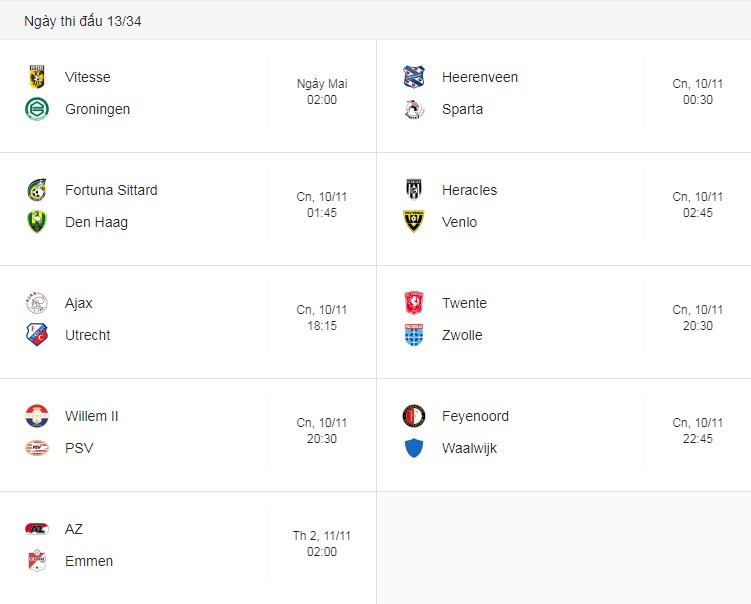Open the Utrecht team logo
The height and width of the screenshot is (604, 751).
[37, 335]
